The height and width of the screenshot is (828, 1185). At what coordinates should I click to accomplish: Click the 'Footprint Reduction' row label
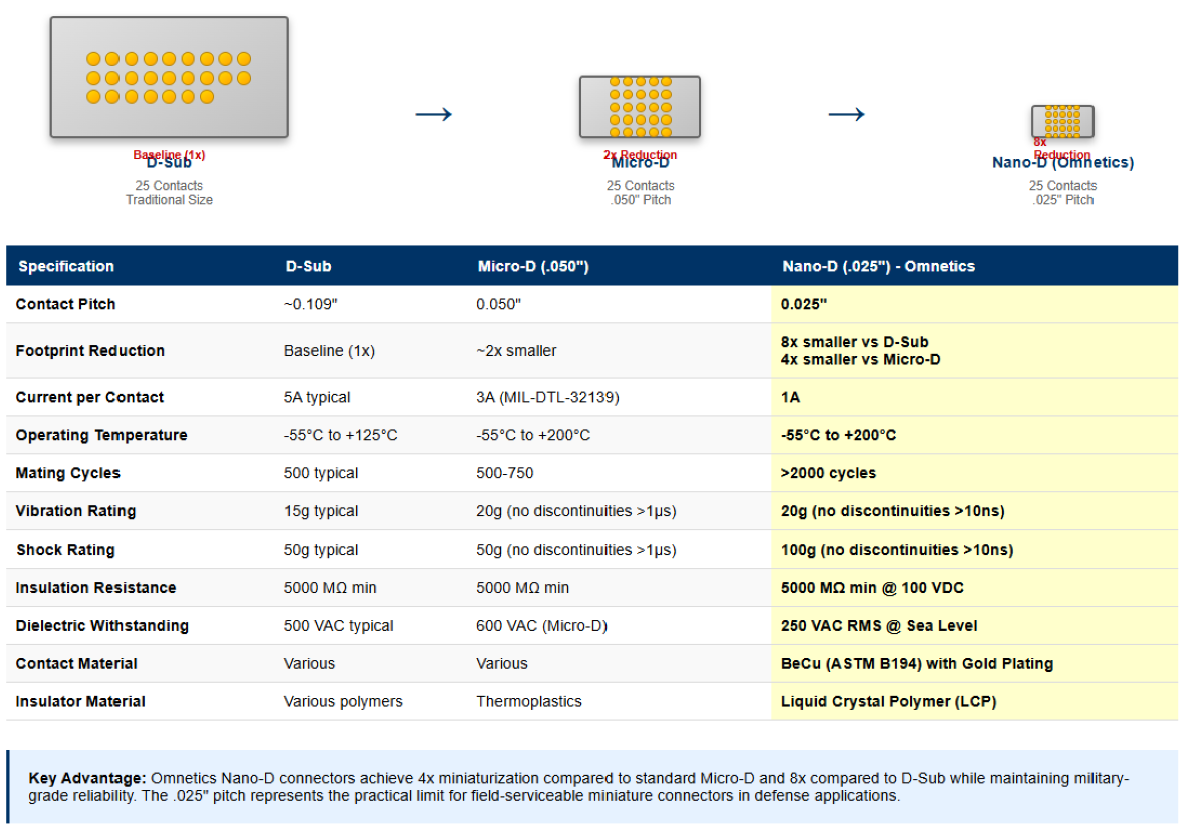click(x=90, y=351)
